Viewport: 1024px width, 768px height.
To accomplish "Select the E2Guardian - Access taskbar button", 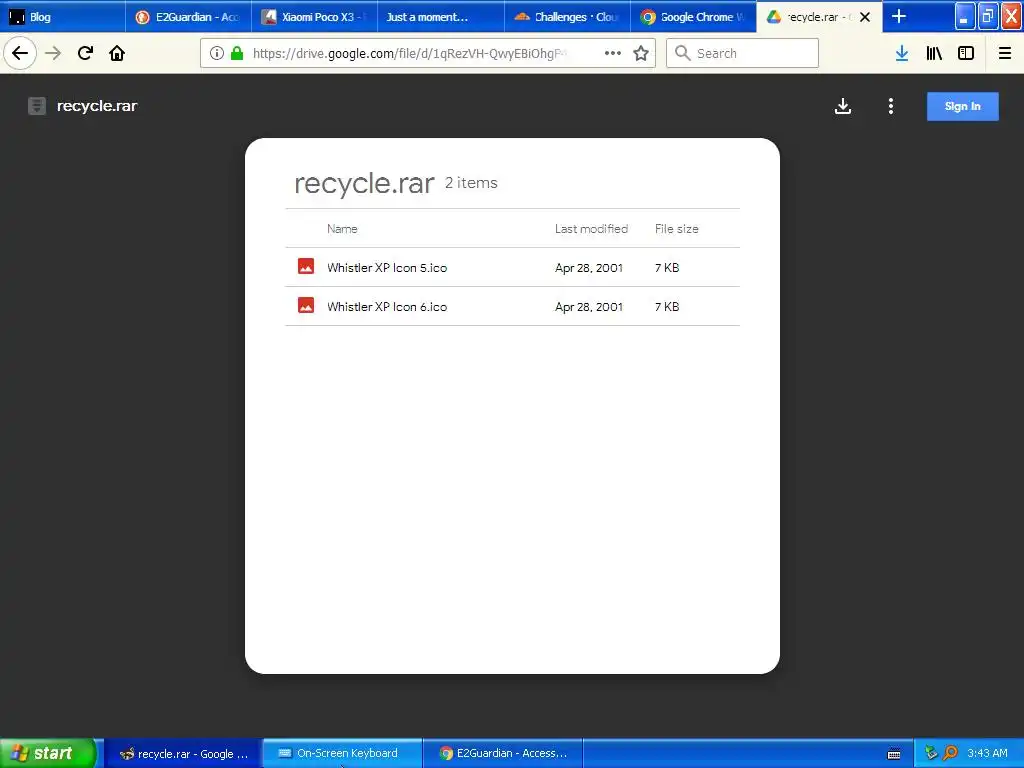I will coord(503,754).
